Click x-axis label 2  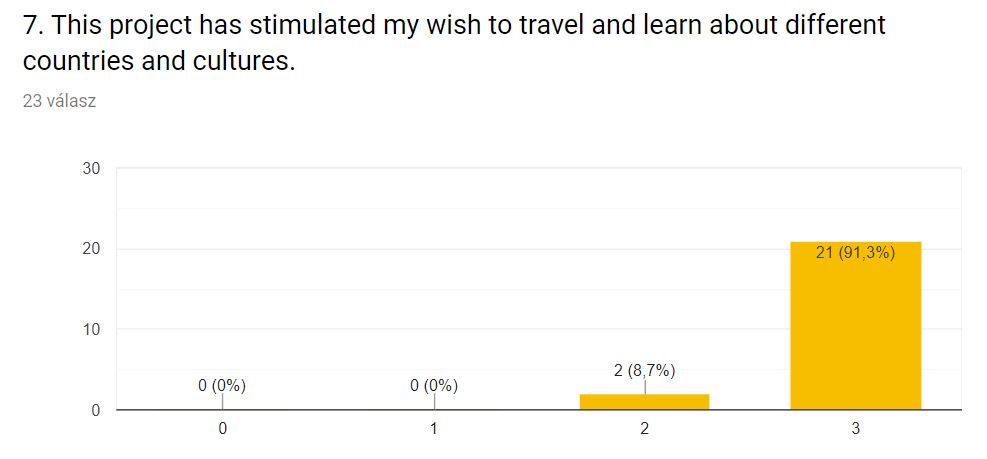pyautogui.click(x=645, y=429)
